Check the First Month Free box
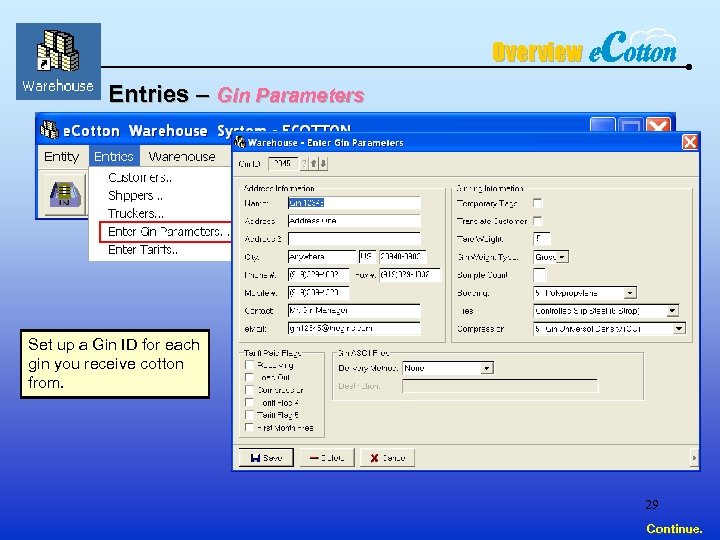 [249, 427]
